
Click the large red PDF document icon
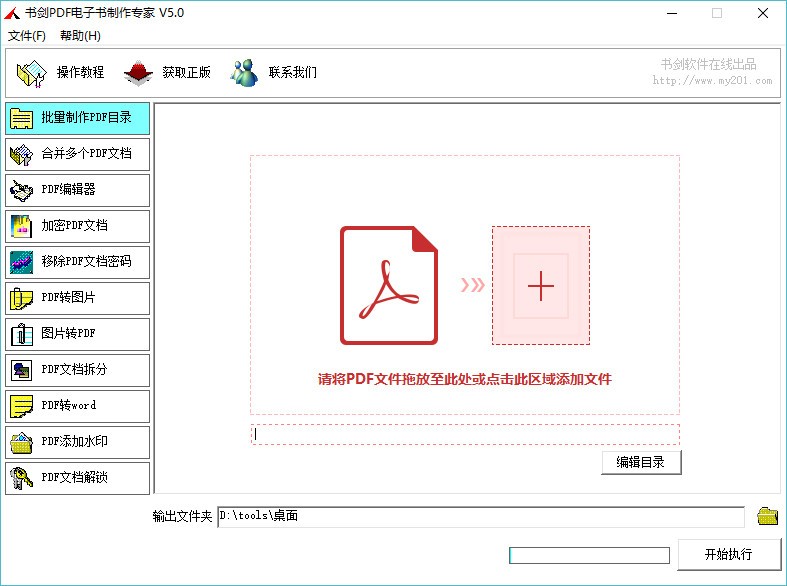pos(389,285)
